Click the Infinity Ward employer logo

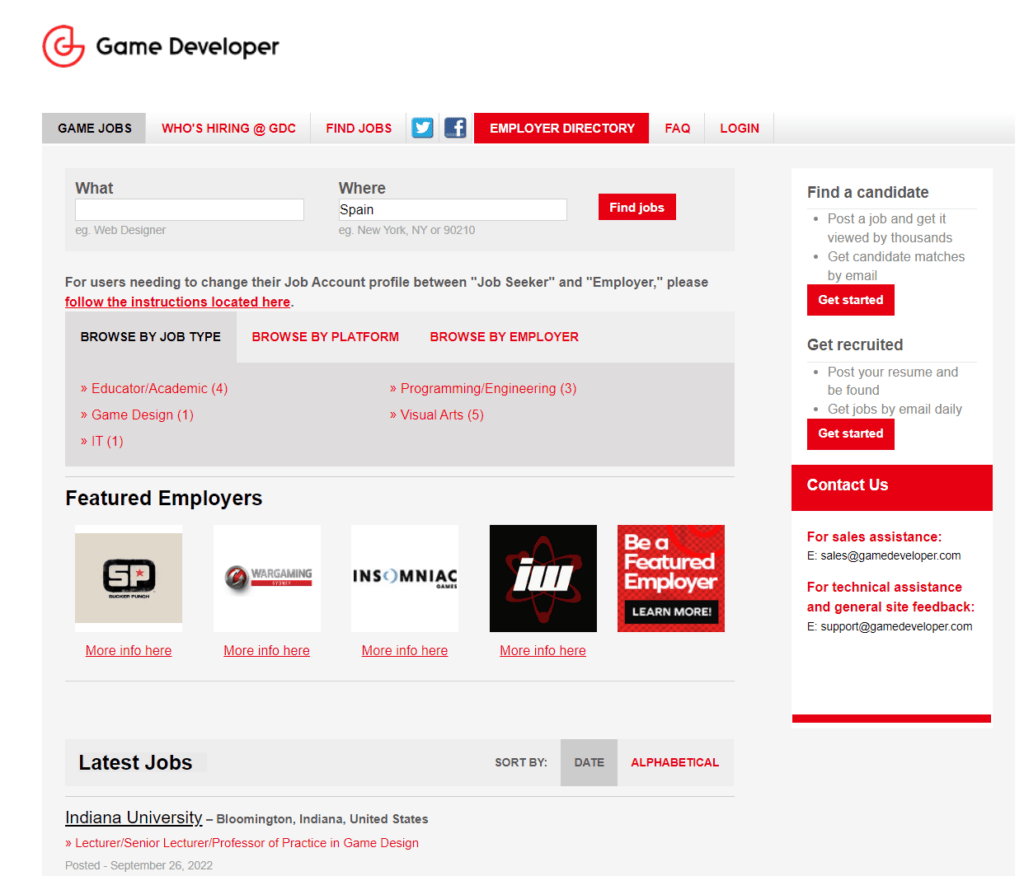click(542, 578)
